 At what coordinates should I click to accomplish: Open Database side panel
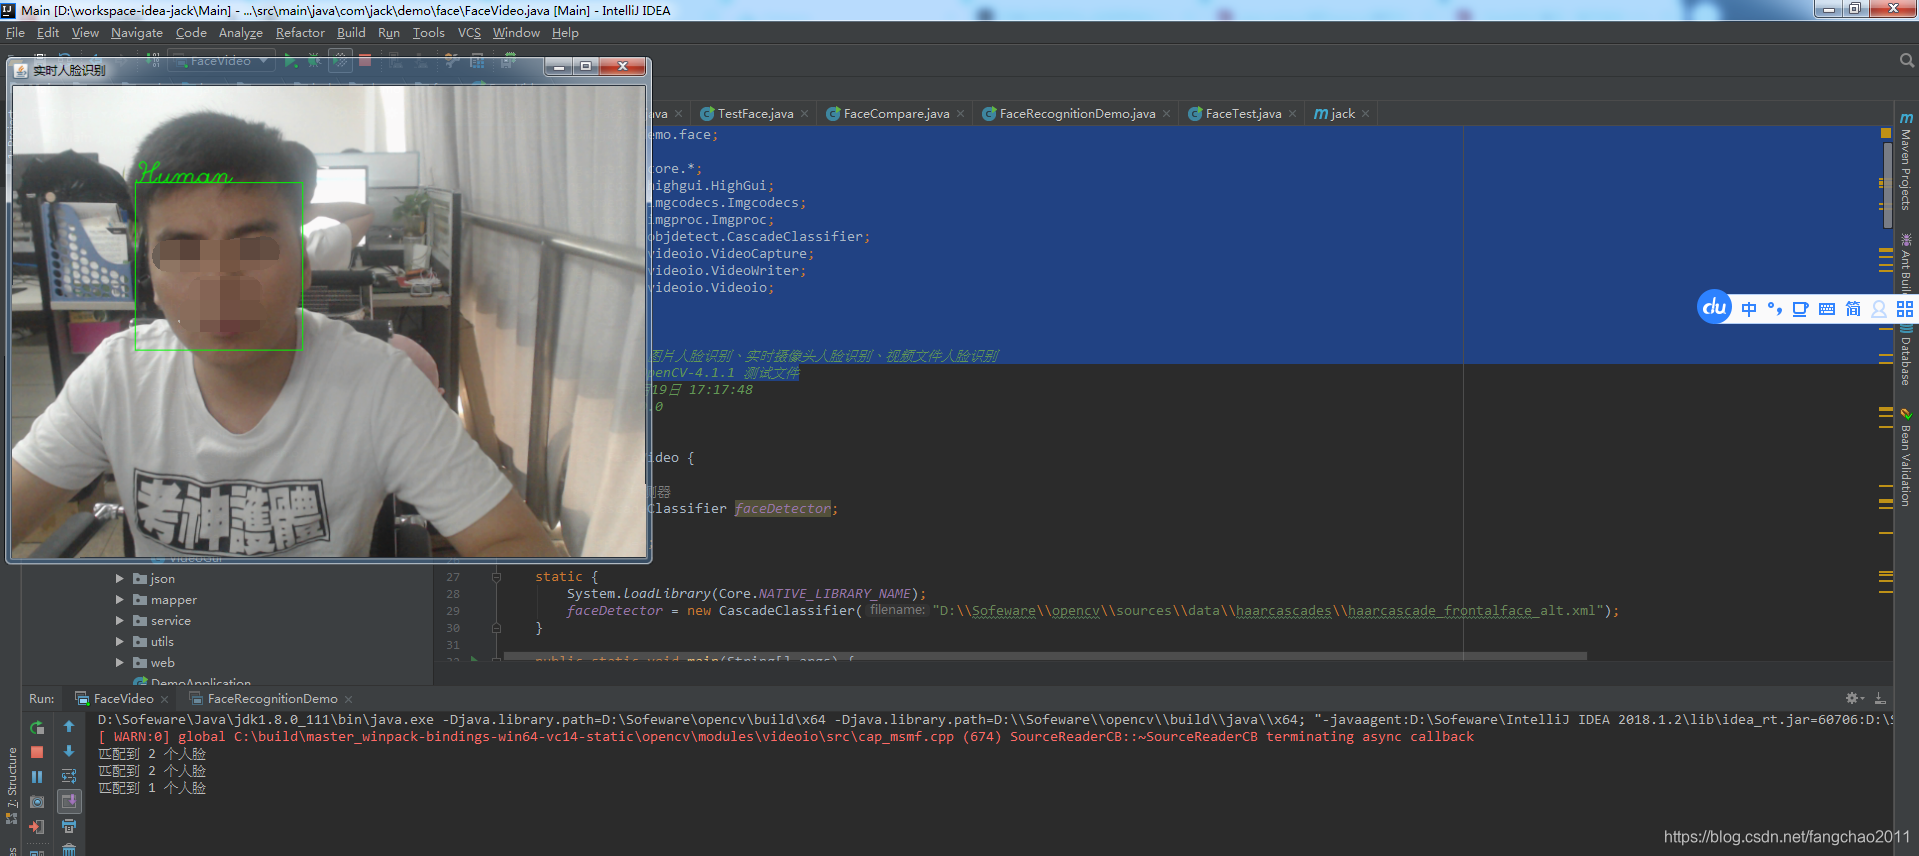pyautogui.click(x=1906, y=355)
